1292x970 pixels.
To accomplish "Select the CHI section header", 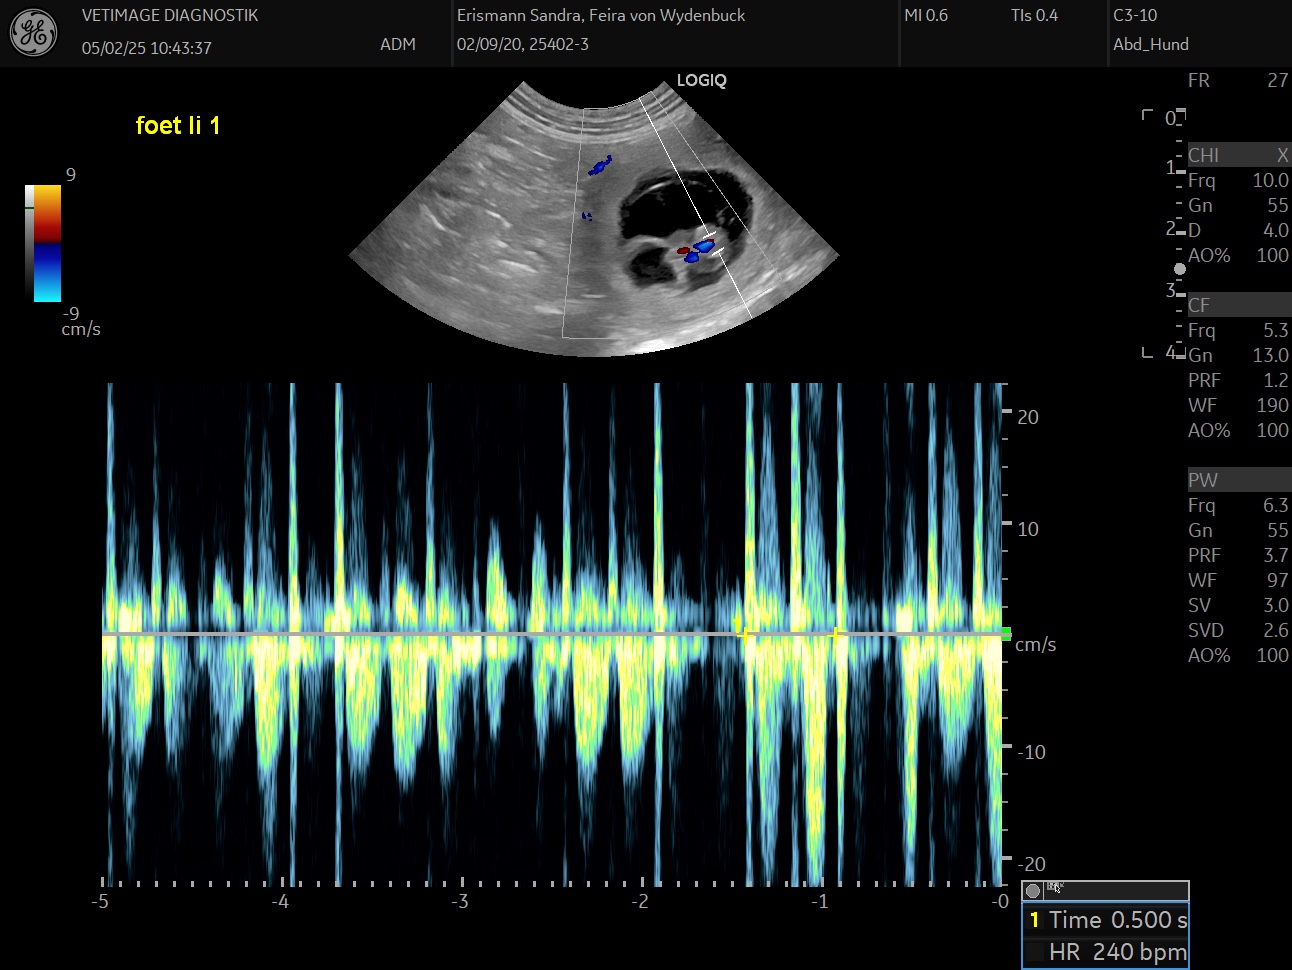I will coord(1203,155).
